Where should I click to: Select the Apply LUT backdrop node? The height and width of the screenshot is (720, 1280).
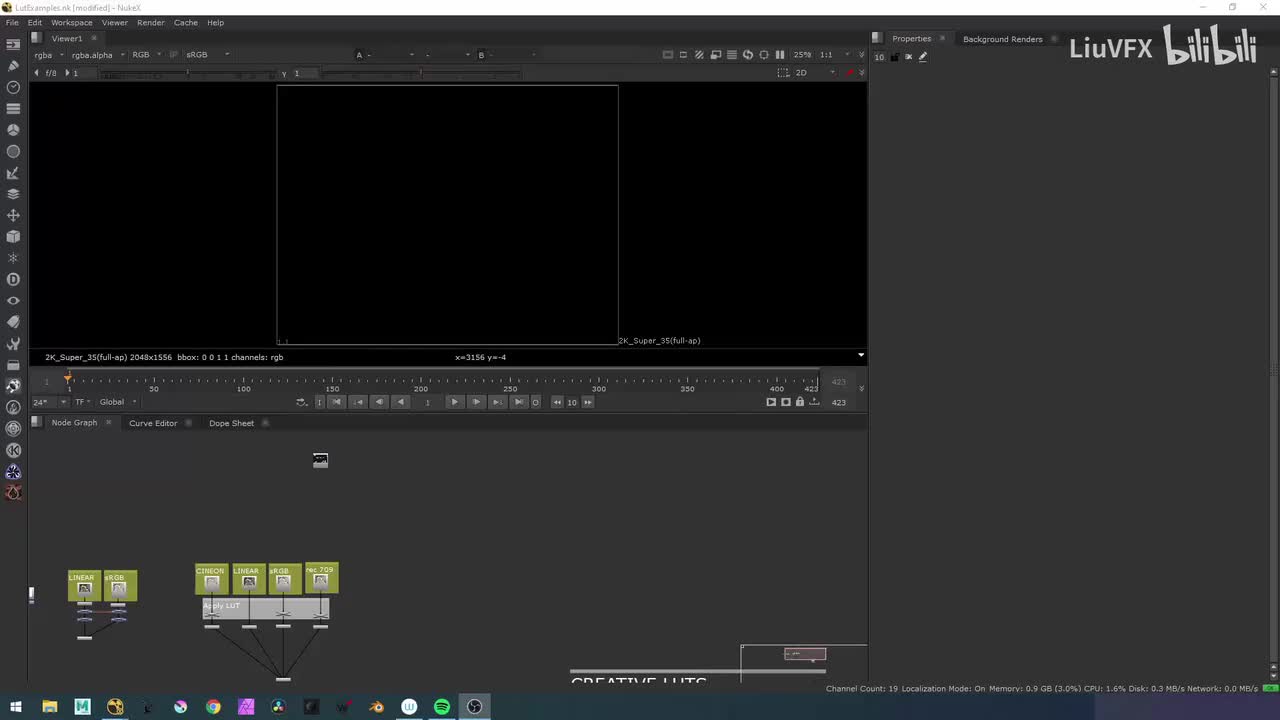[265, 609]
